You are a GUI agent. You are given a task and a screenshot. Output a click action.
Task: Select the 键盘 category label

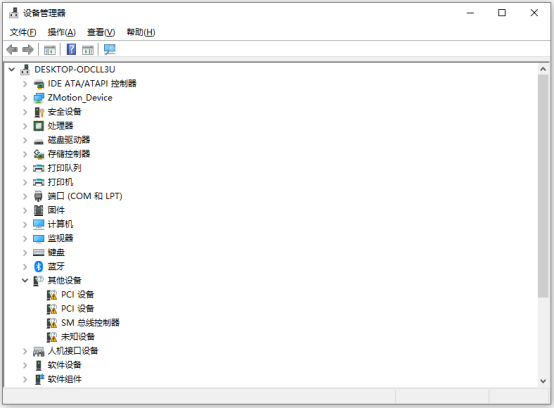pos(56,252)
